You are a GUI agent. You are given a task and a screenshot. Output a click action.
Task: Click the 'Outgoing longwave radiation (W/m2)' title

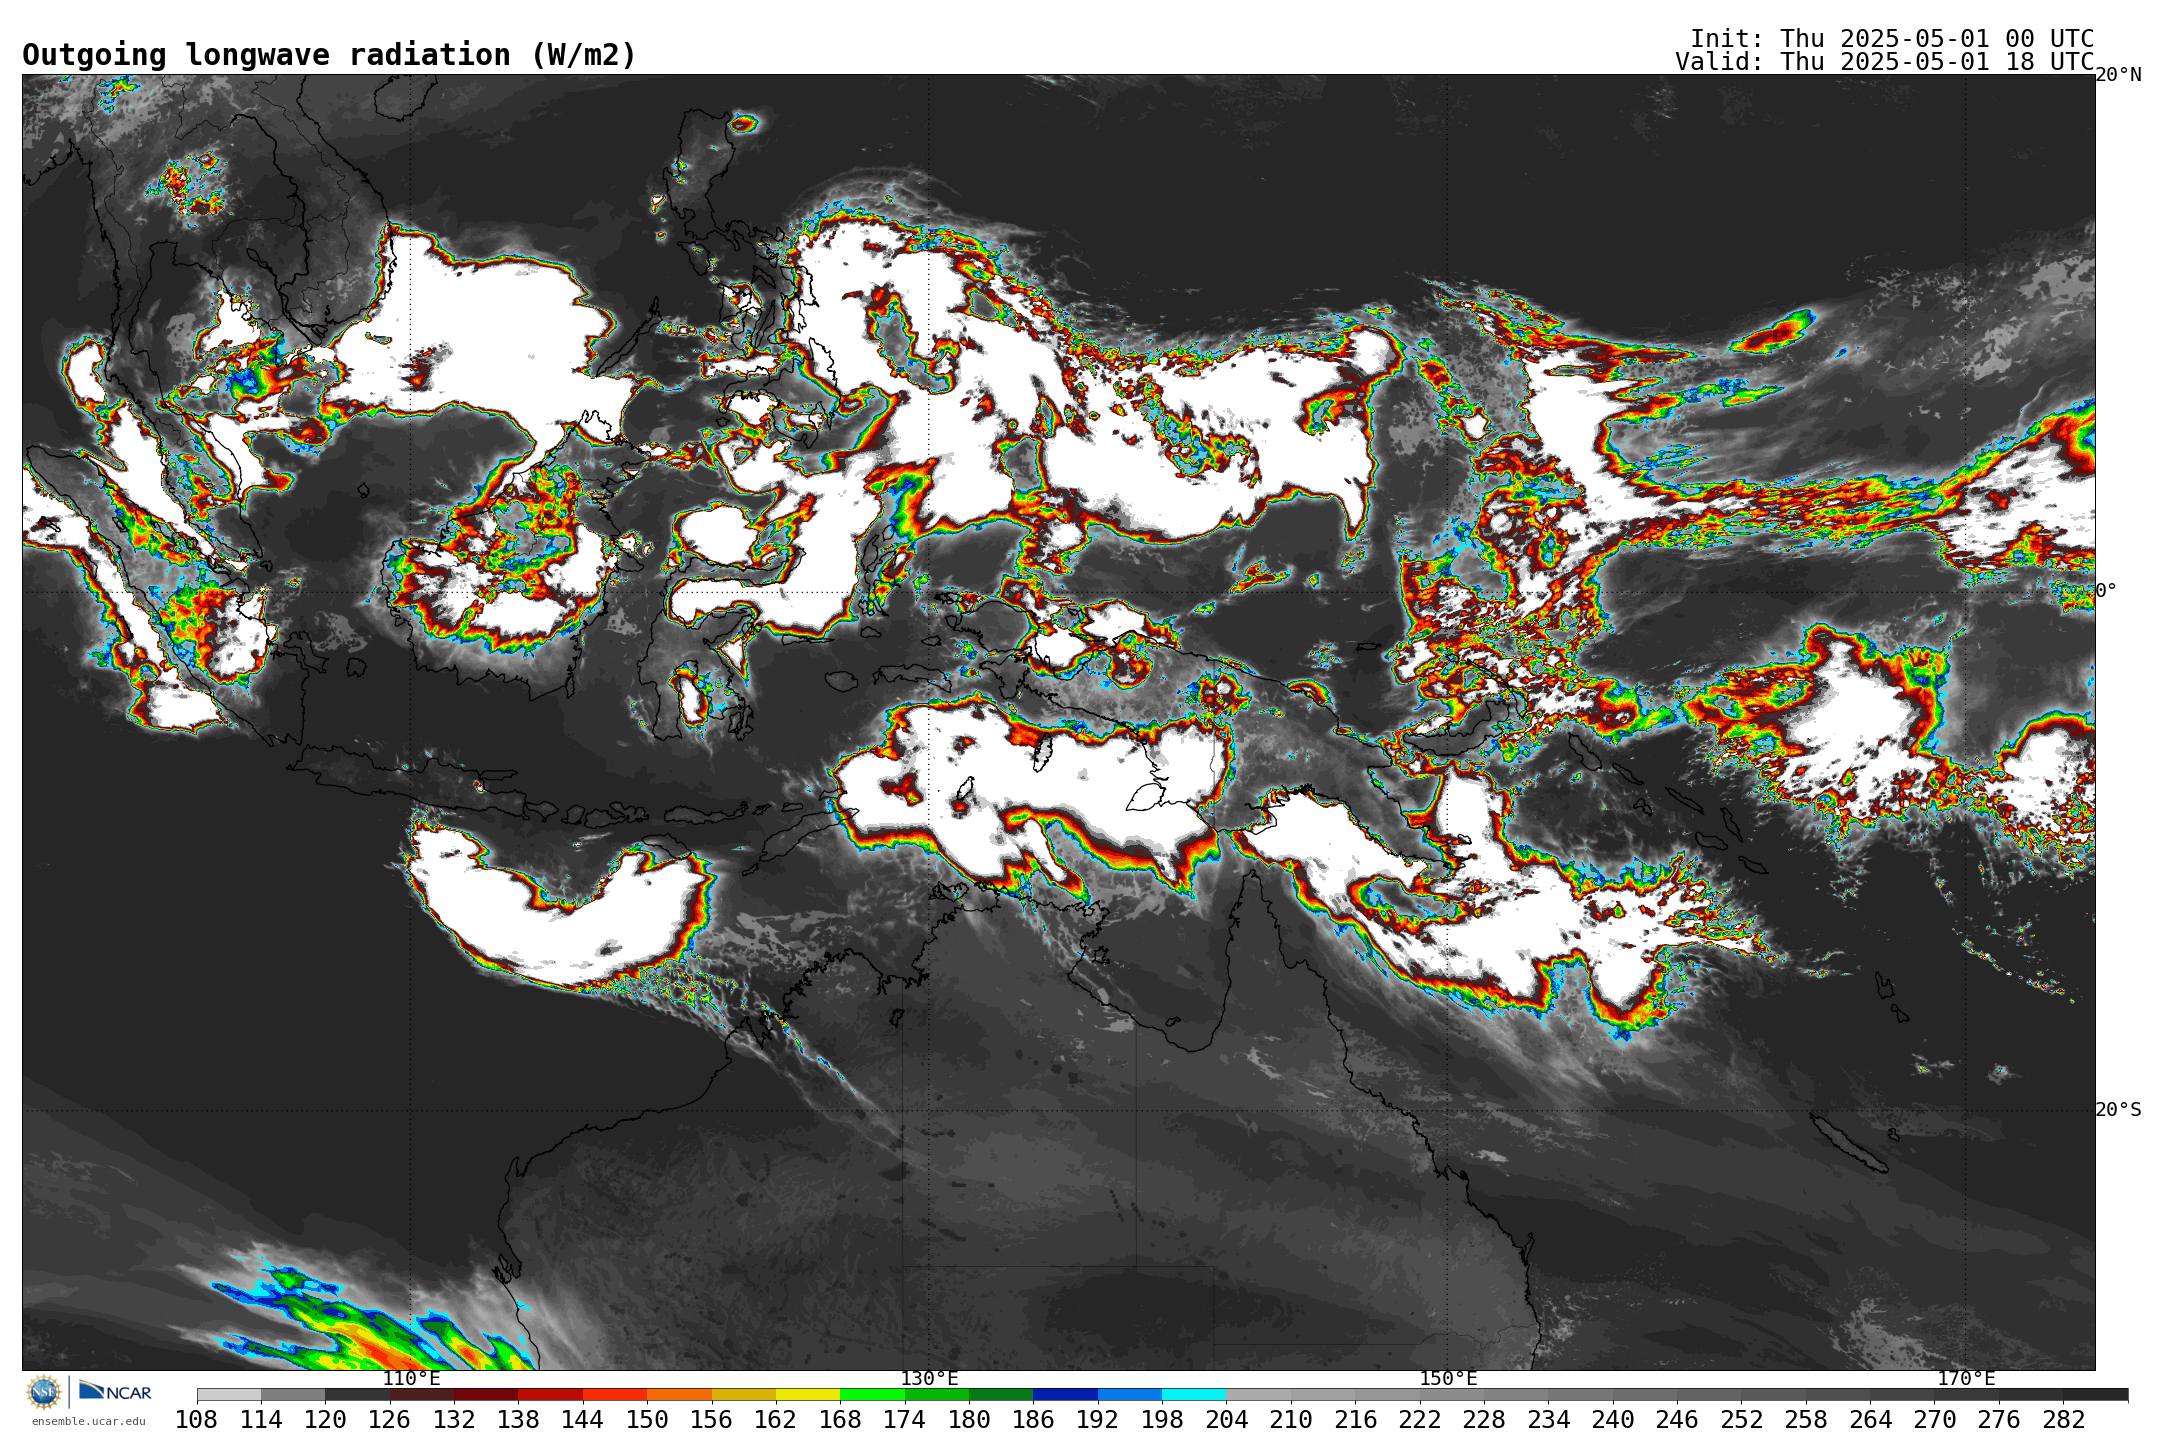click(329, 55)
